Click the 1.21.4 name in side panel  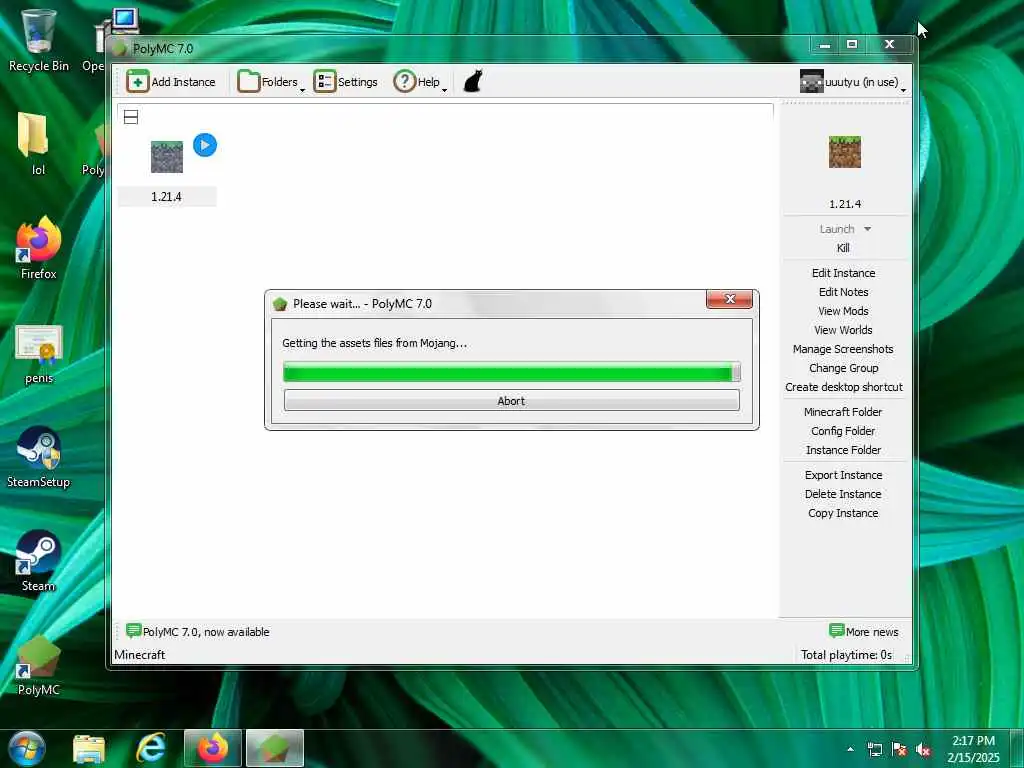click(x=844, y=204)
